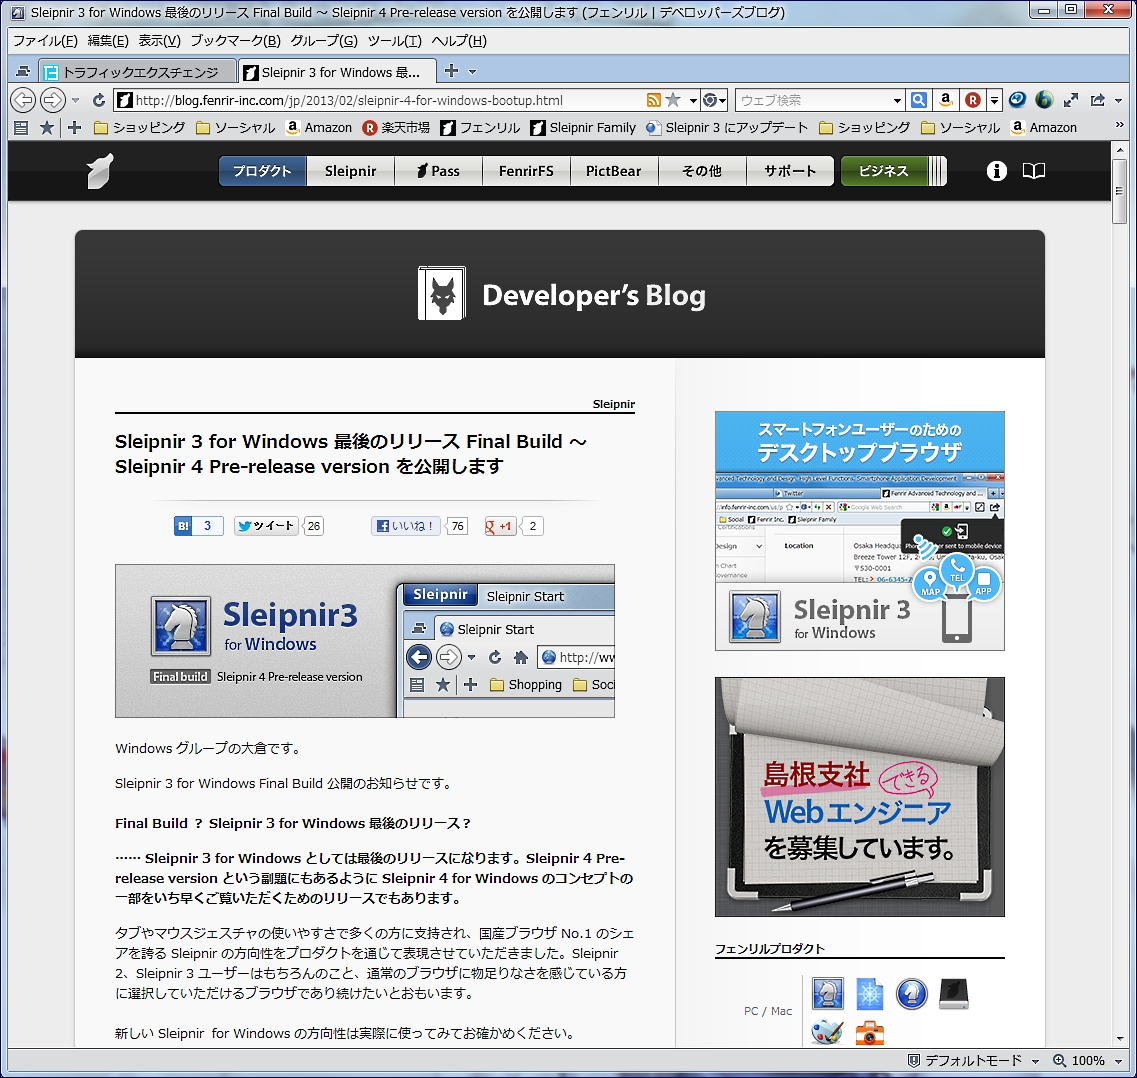Click the globe icon in the toolbar
The image size is (1137, 1078).
click(x=1044, y=100)
